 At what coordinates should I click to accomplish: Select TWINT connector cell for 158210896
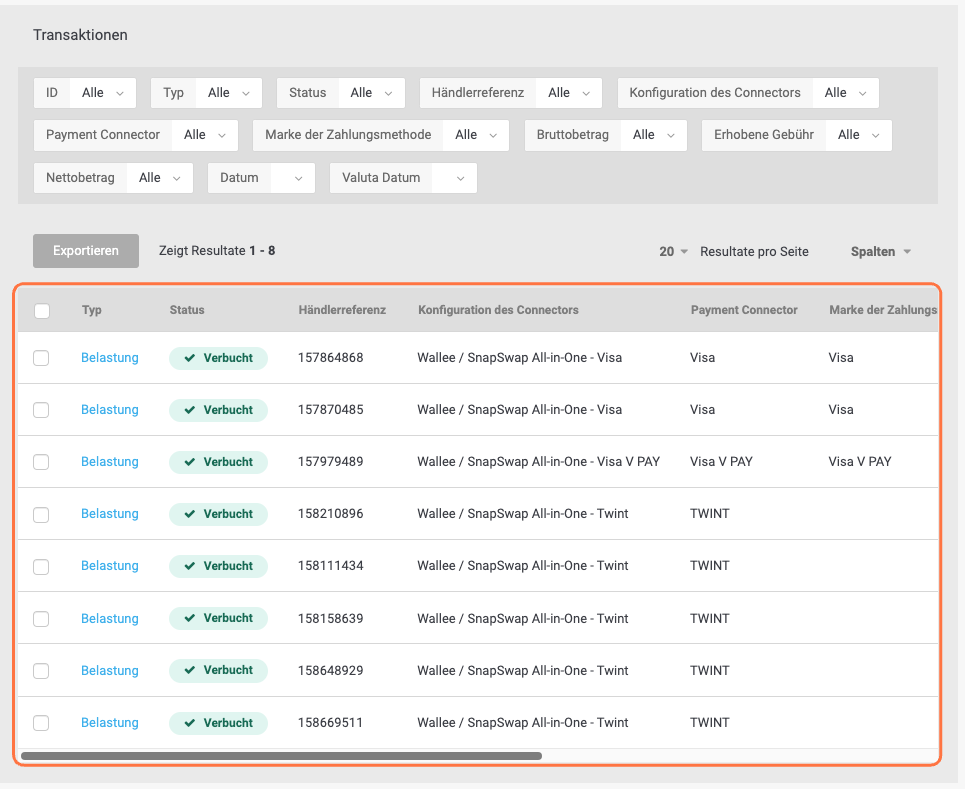(x=710, y=514)
